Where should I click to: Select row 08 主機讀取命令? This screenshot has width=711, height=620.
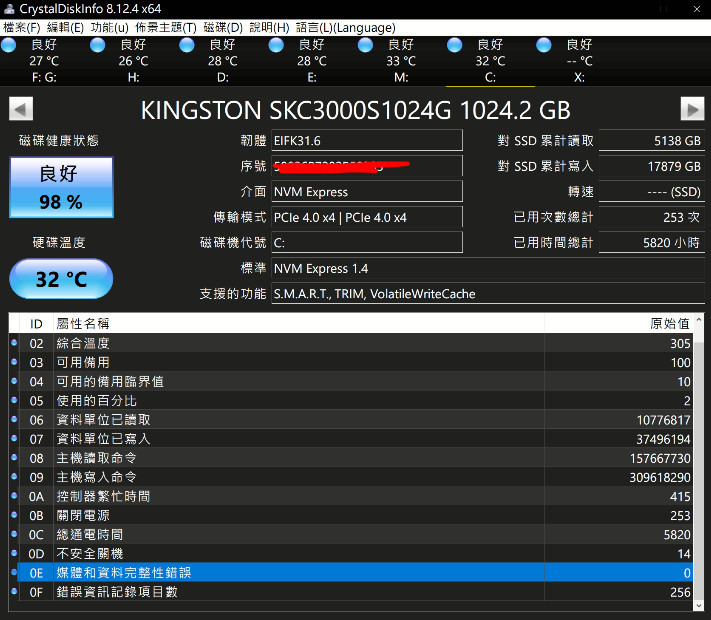point(350,458)
